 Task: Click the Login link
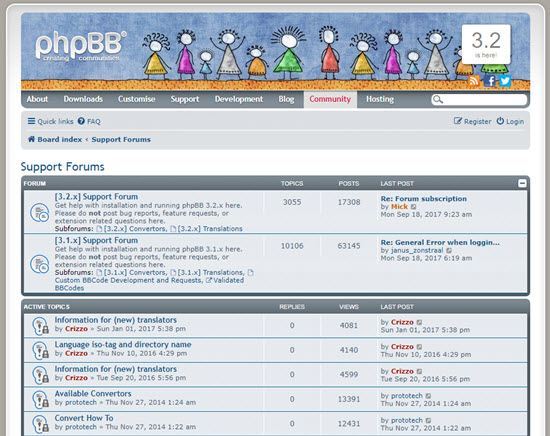point(510,121)
